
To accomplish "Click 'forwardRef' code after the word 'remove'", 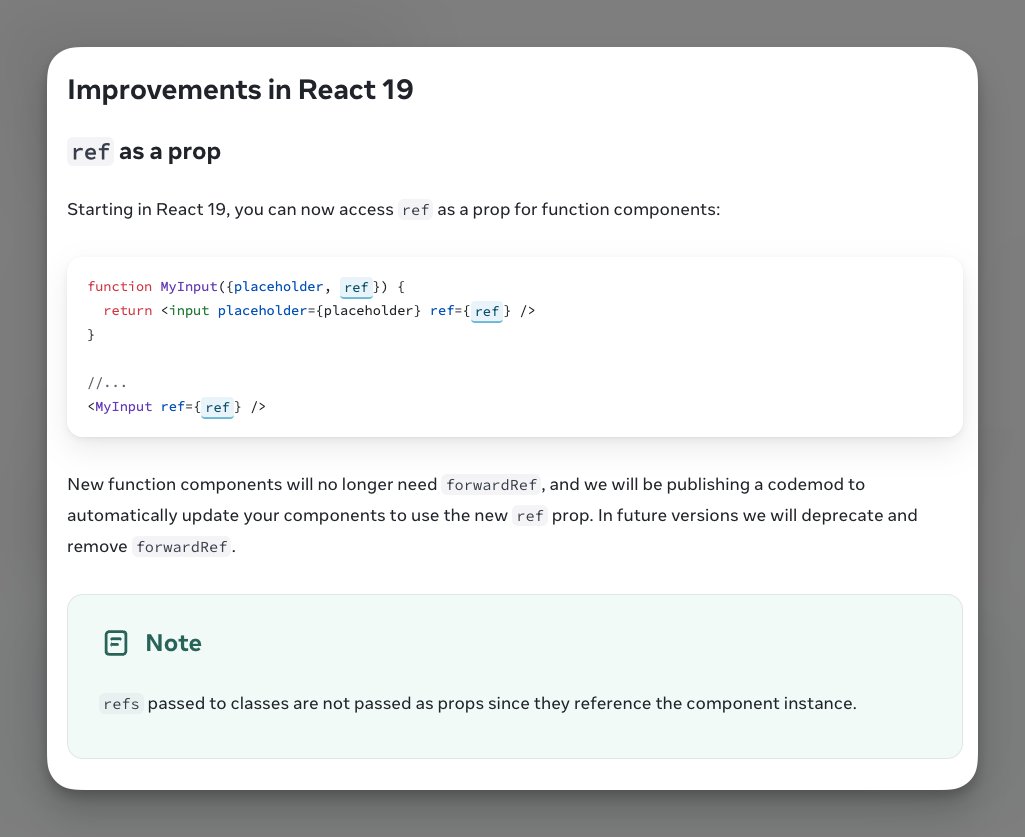I will pyautogui.click(x=182, y=547).
